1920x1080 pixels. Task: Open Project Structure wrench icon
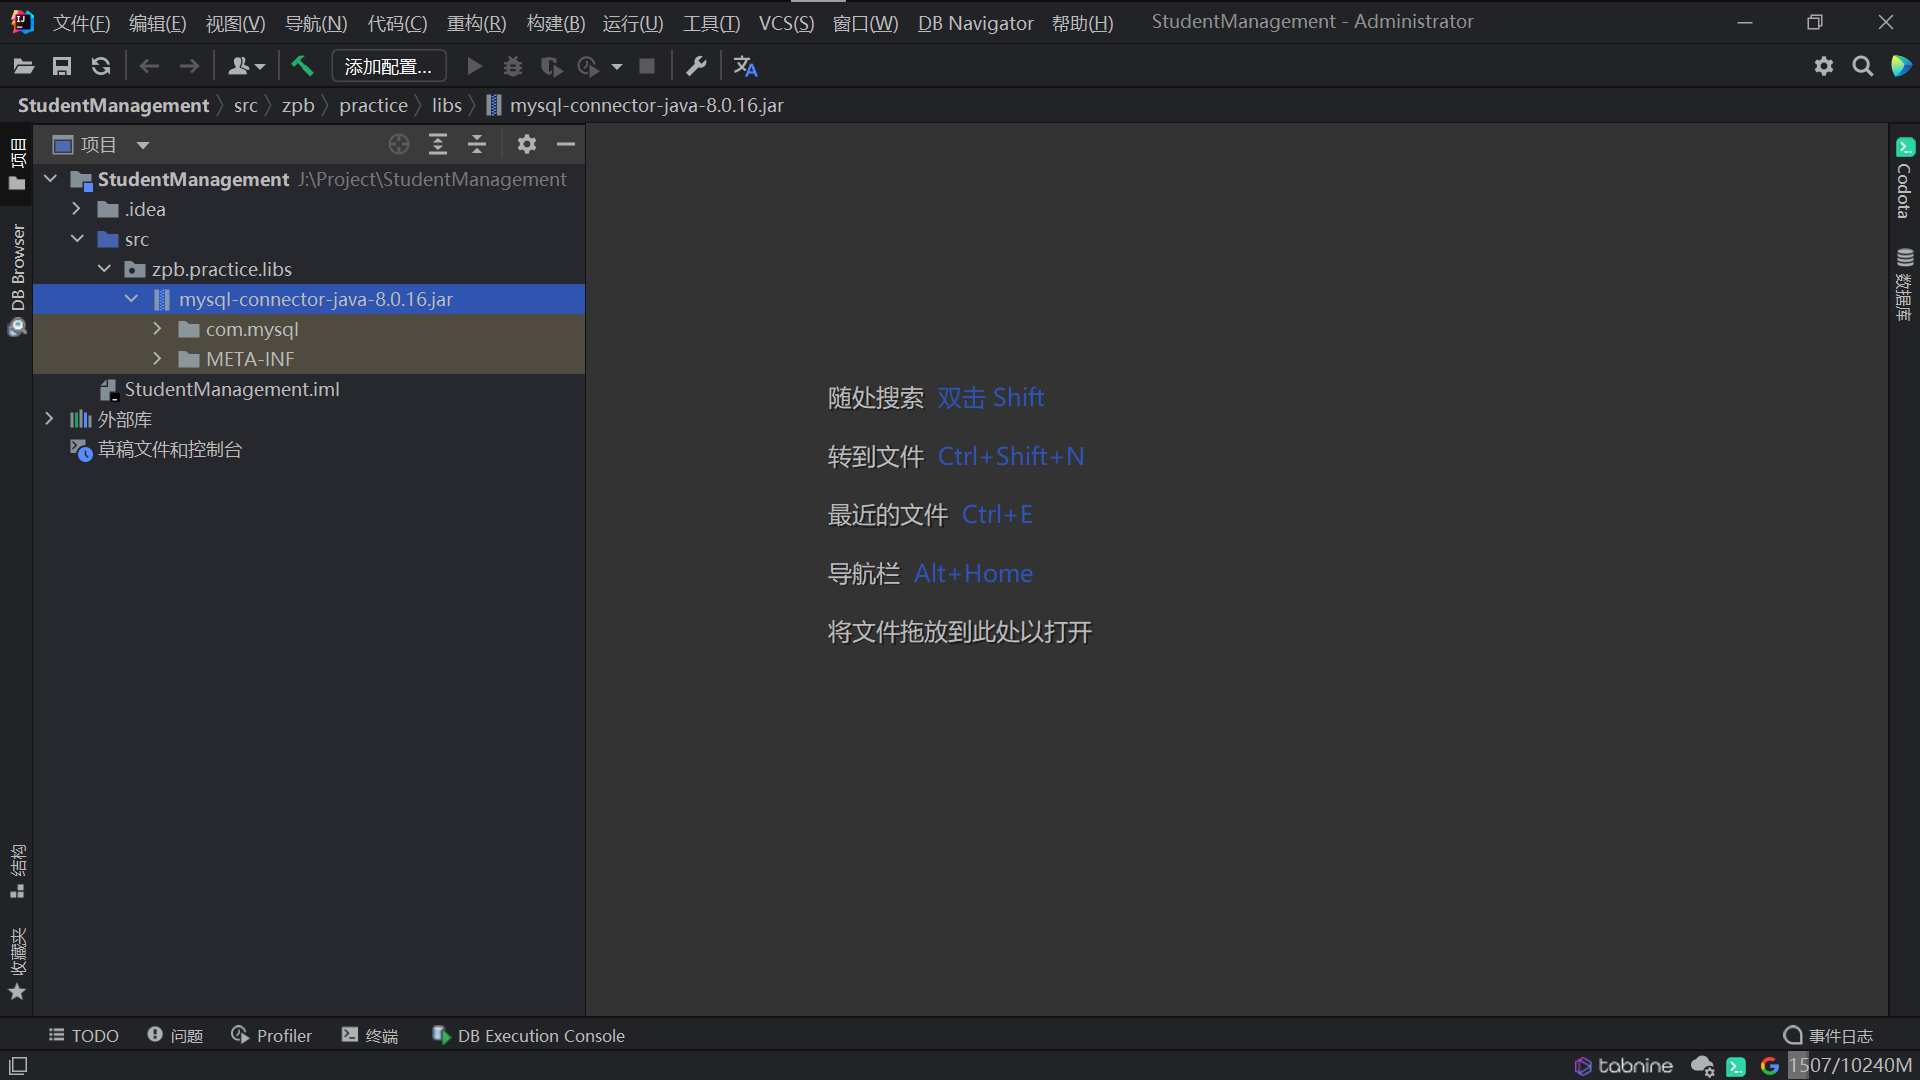(x=696, y=66)
